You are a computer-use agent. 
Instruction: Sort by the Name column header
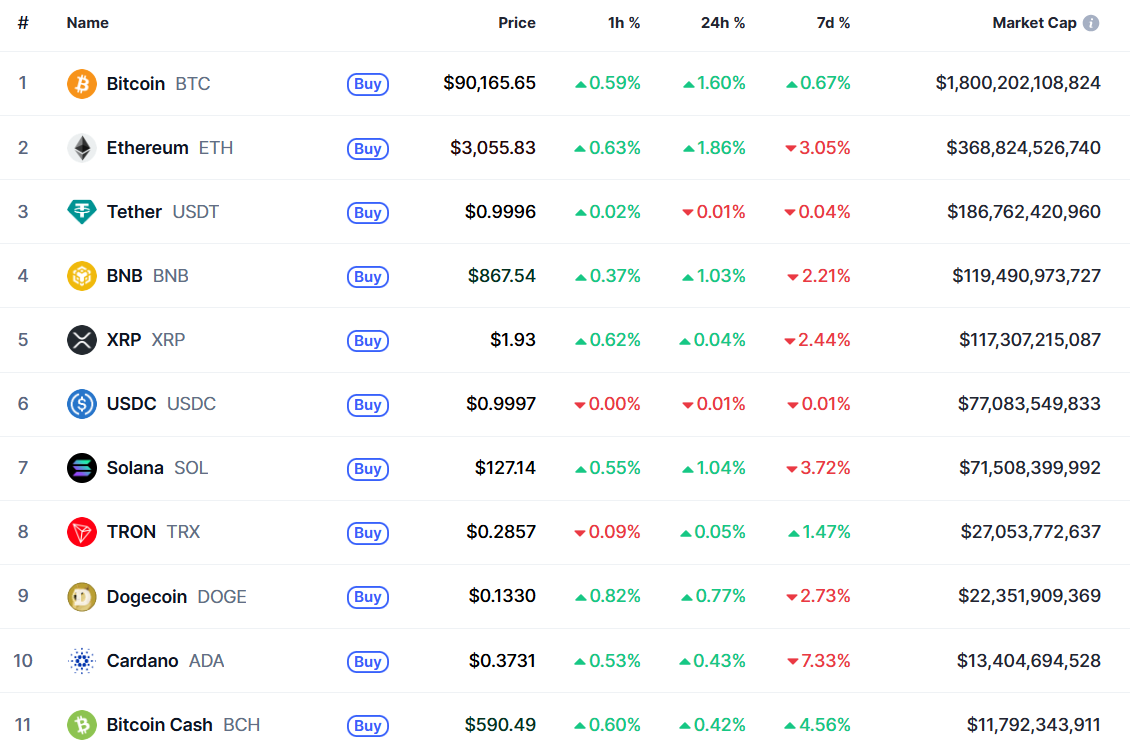(88, 23)
